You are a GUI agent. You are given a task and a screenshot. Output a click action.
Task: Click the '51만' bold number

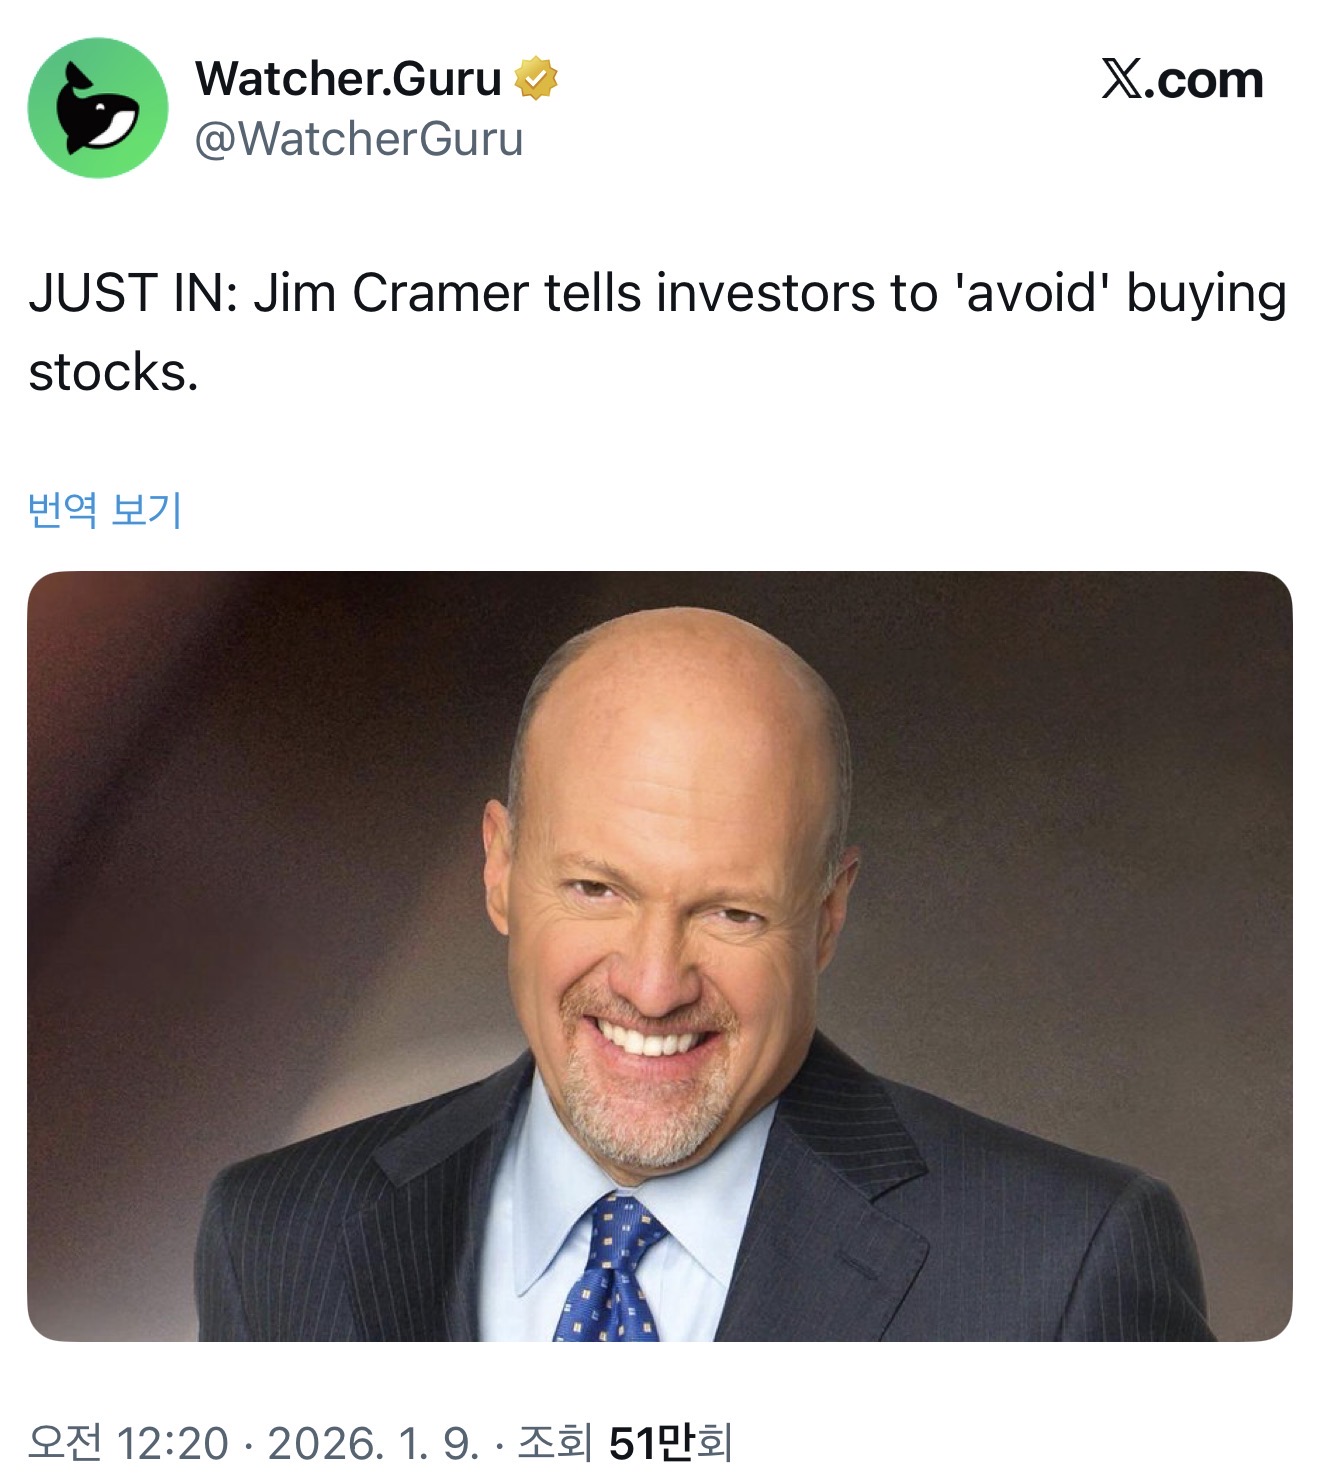tap(651, 1443)
